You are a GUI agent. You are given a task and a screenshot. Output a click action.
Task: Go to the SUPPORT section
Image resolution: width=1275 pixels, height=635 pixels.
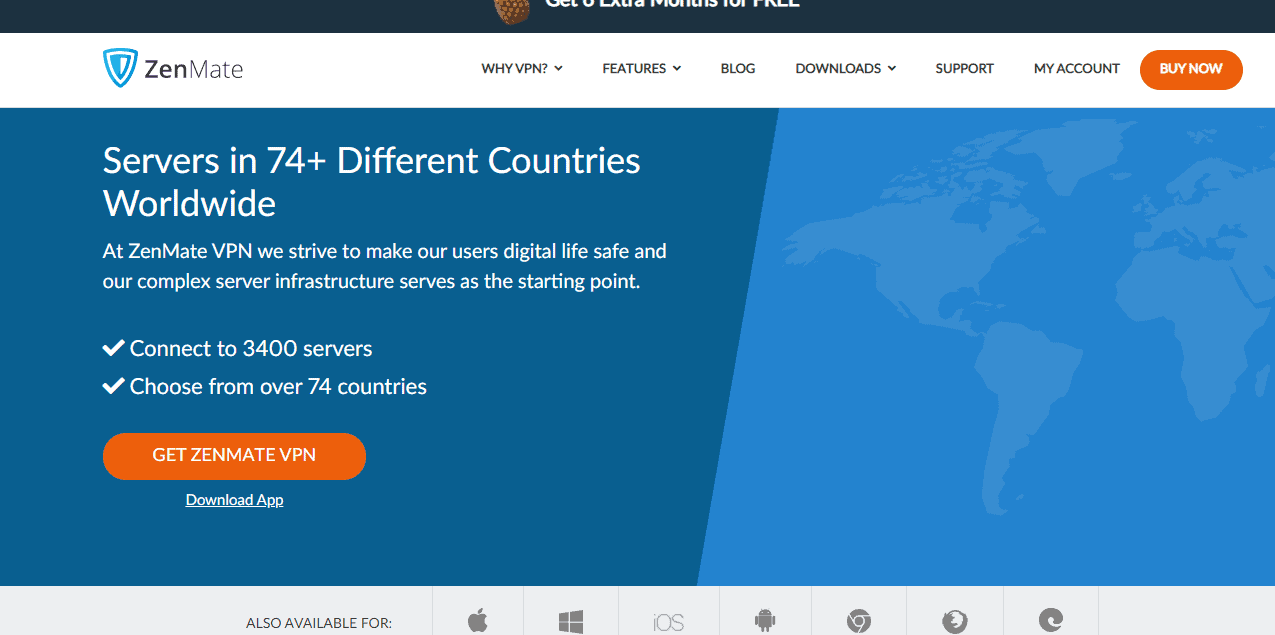[964, 68]
